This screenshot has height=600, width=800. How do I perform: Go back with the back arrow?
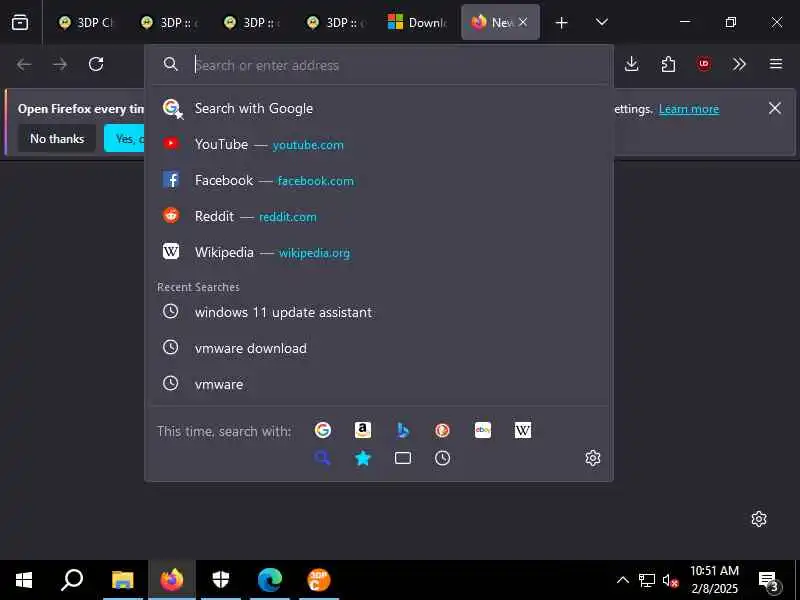(24, 64)
